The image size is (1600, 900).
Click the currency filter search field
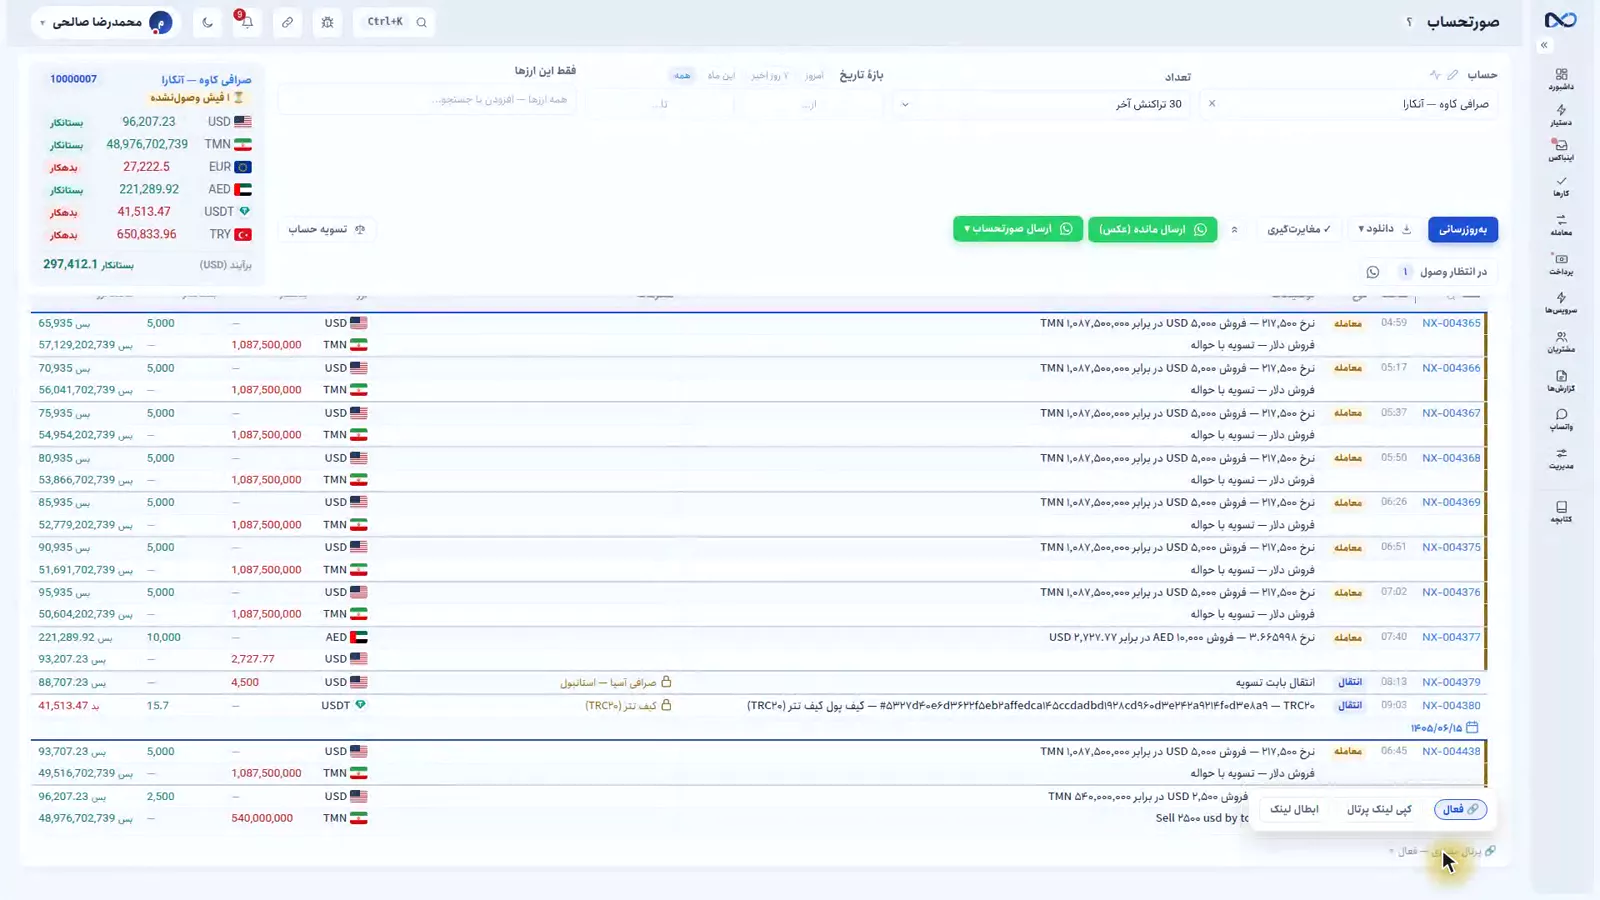(427, 100)
